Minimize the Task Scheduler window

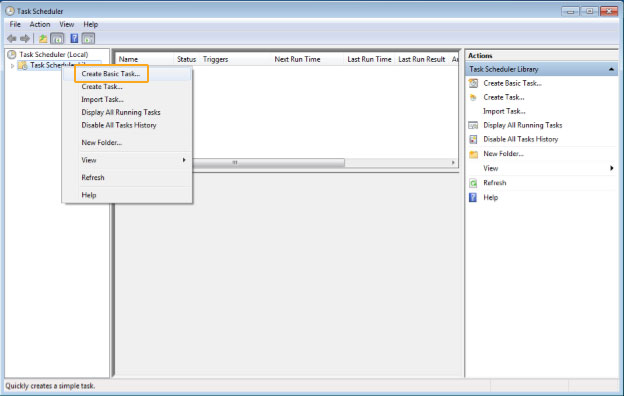570,11
